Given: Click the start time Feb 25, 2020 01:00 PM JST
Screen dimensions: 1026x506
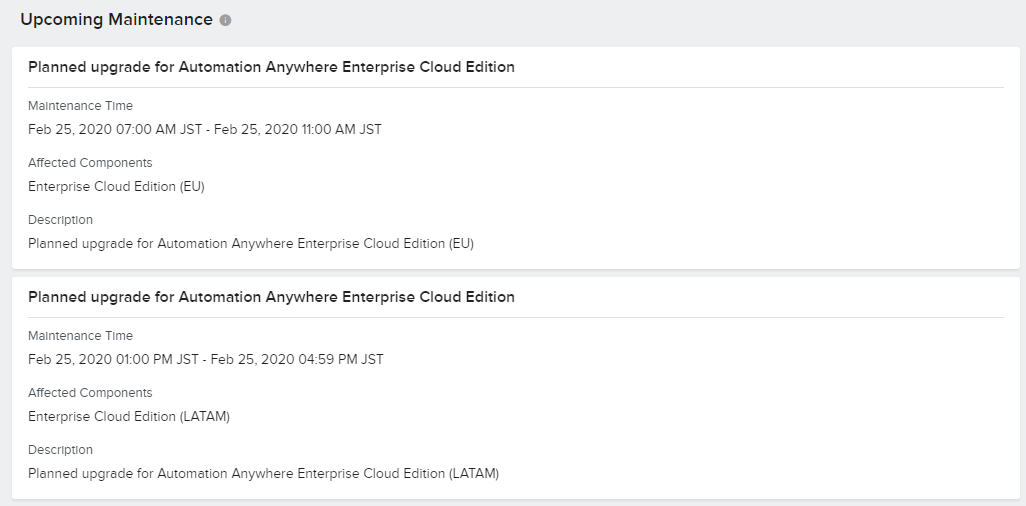Looking at the screenshot, I should 114,359.
